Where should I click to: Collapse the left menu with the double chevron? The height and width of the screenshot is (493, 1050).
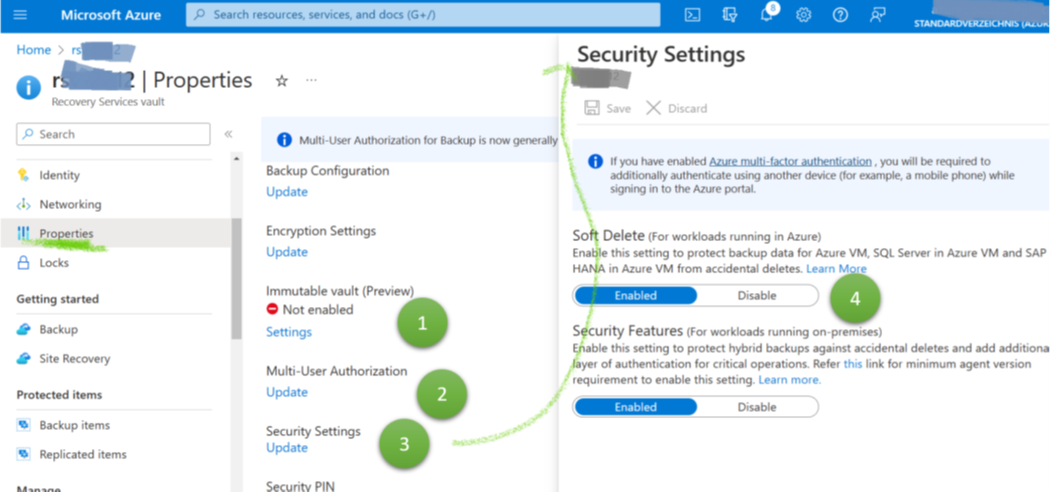[x=228, y=134]
